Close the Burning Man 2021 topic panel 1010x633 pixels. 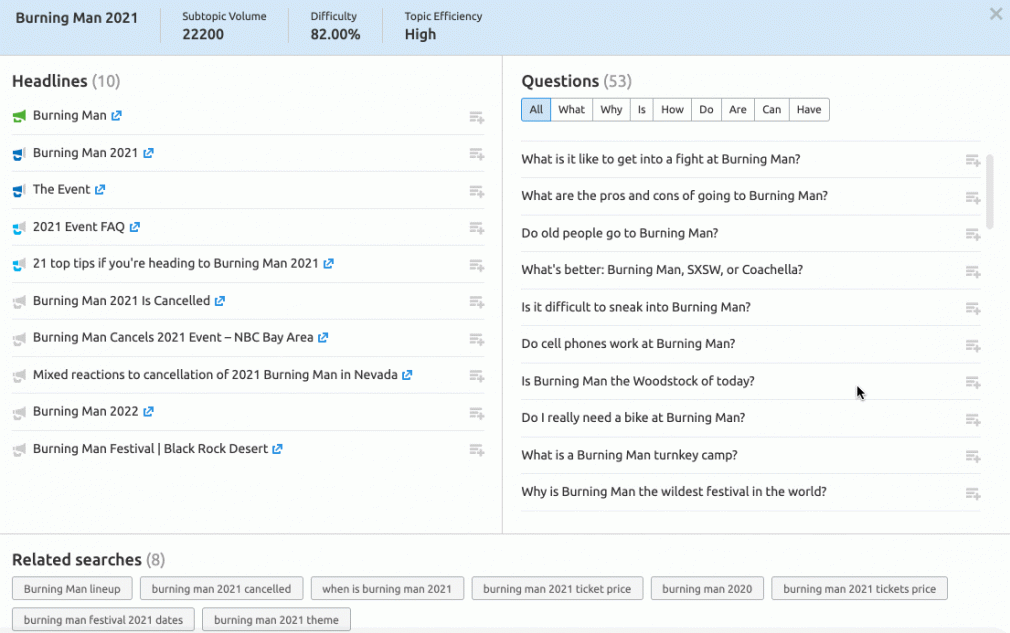click(996, 14)
